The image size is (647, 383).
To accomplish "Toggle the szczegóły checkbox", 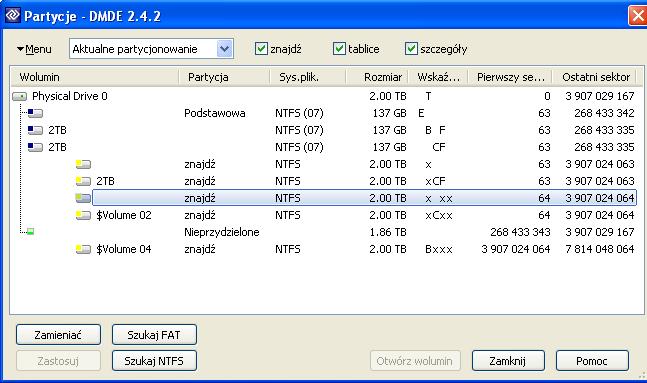I will pos(411,49).
